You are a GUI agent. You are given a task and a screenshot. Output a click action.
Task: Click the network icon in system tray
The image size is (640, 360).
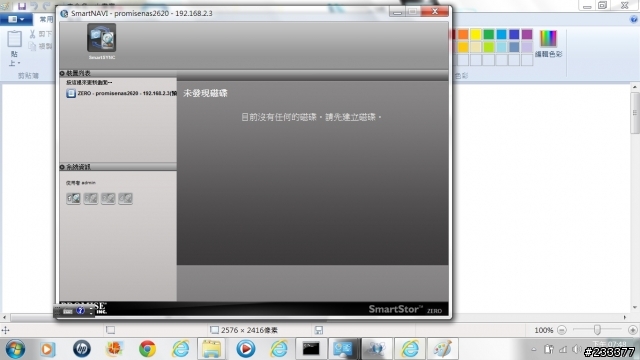tap(563, 349)
